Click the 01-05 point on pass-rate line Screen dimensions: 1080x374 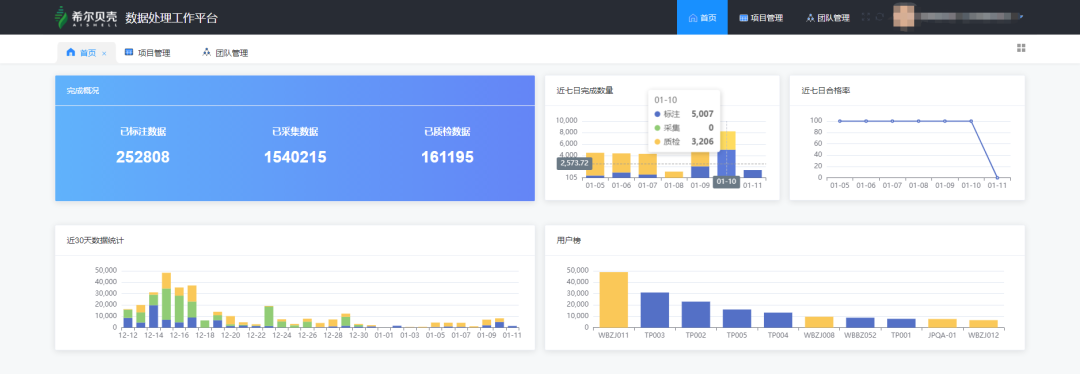point(840,121)
